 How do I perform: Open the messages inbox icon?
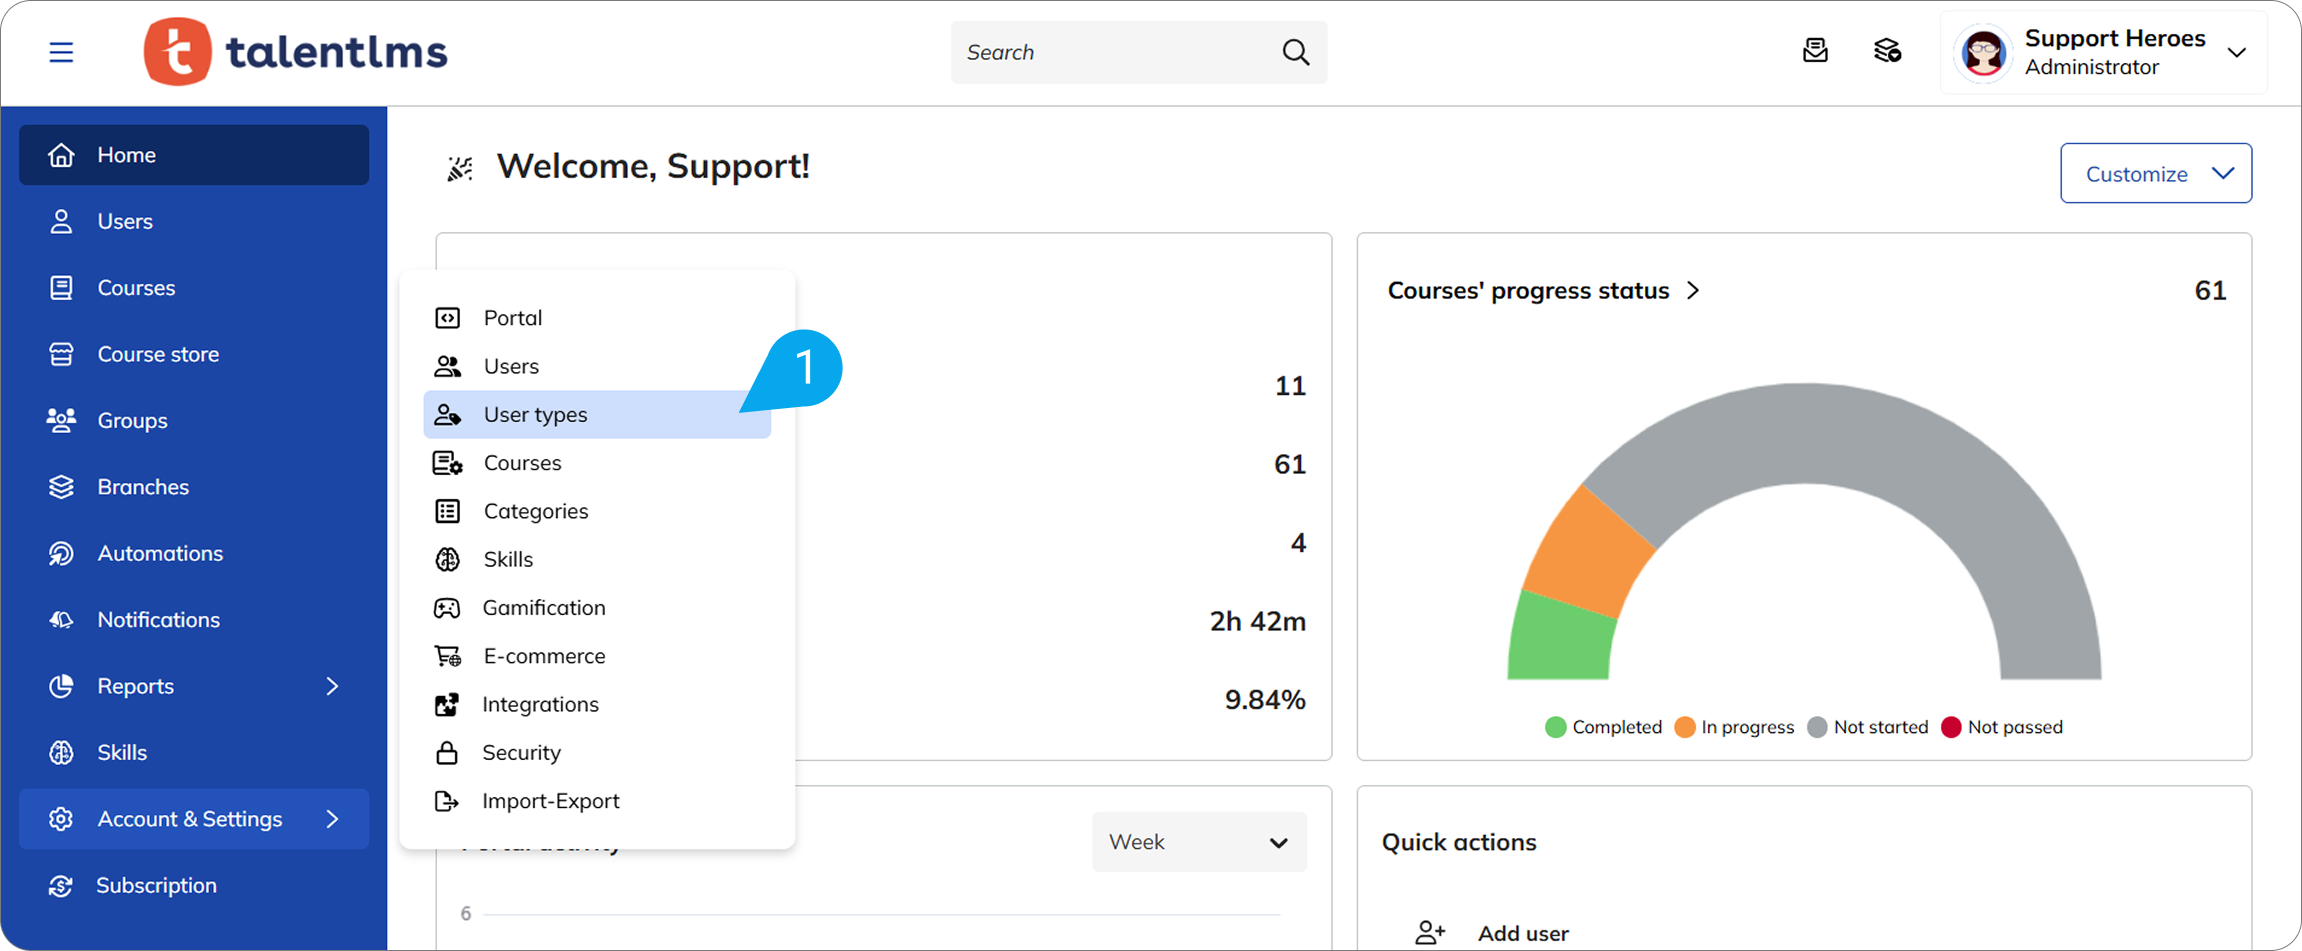[1815, 51]
